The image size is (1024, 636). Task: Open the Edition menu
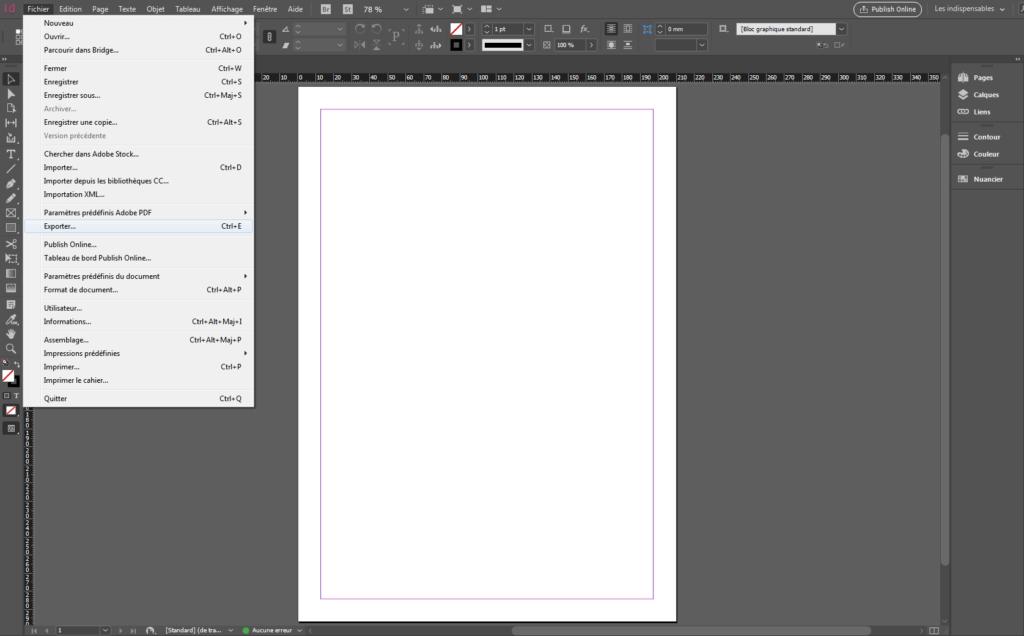click(x=70, y=9)
